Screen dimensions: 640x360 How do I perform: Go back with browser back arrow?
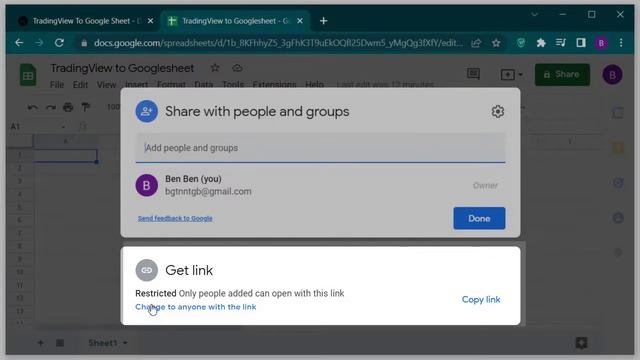pos(19,43)
